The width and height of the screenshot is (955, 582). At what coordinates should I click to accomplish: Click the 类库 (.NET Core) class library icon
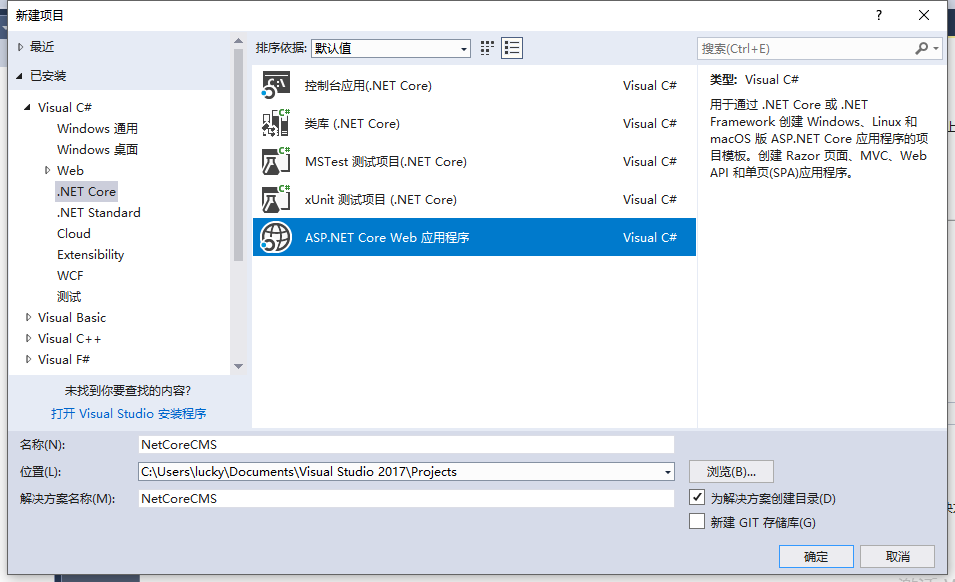coord(275,123)
